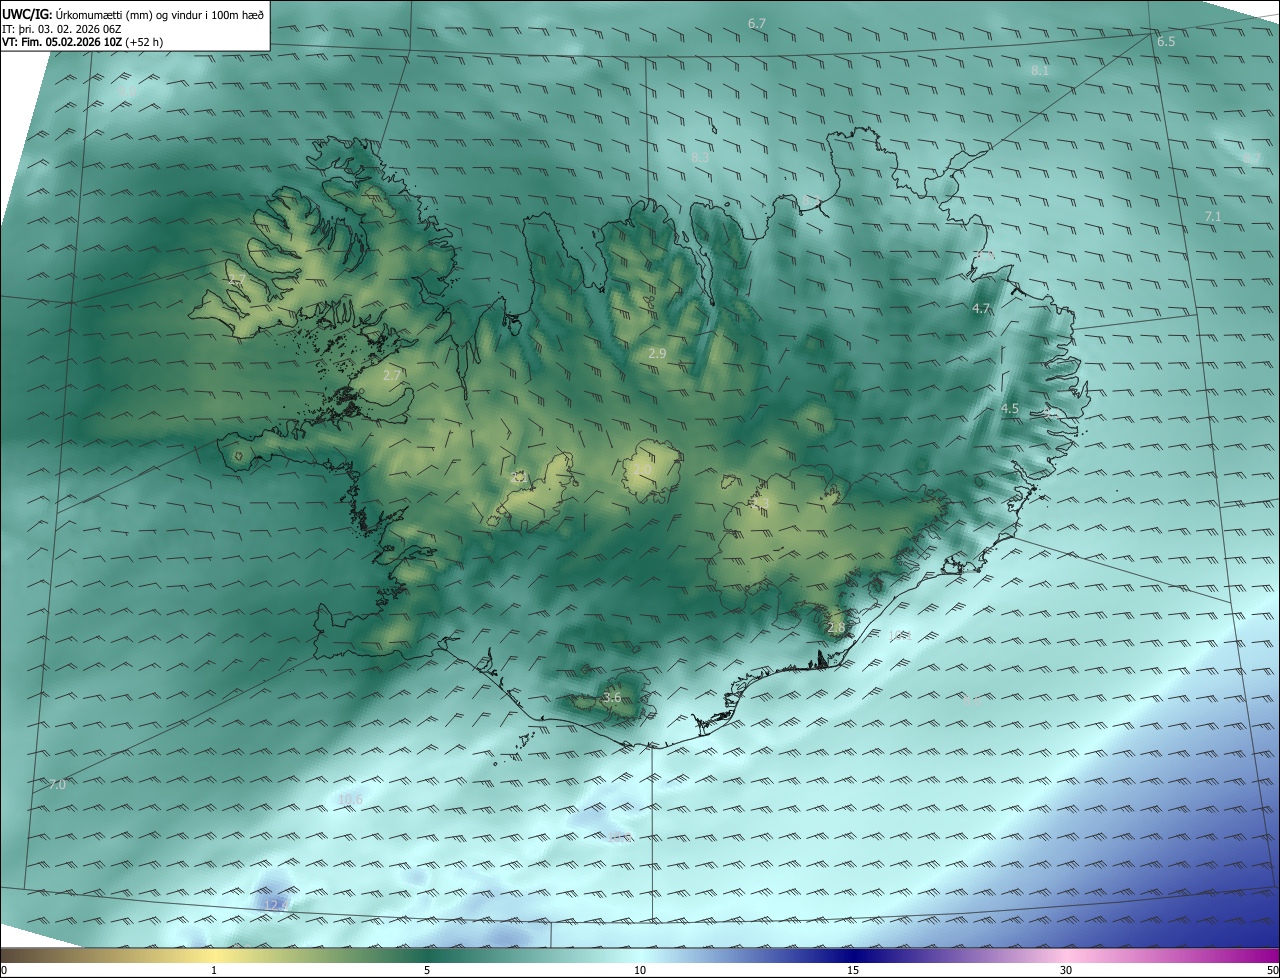Click the 7.1 value label
The image size is (1280, 978).
1213,217
